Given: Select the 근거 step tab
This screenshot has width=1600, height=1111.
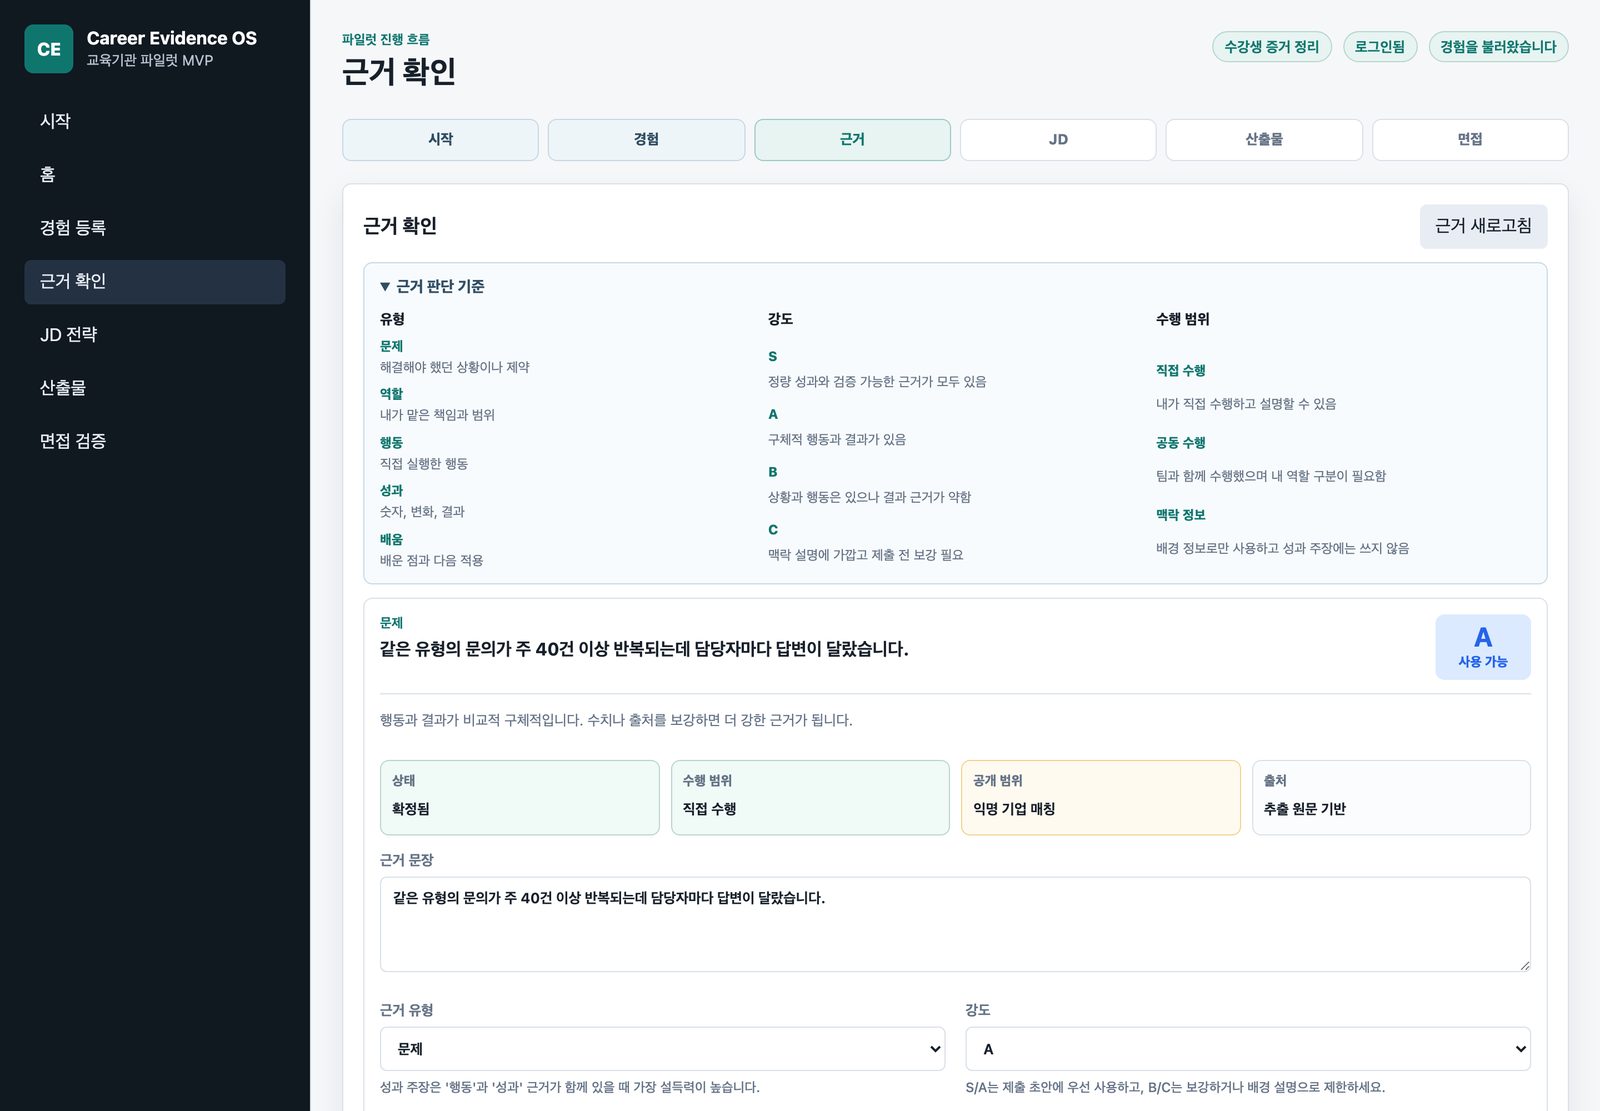Looking at the screenshot, I should point(852,140).
